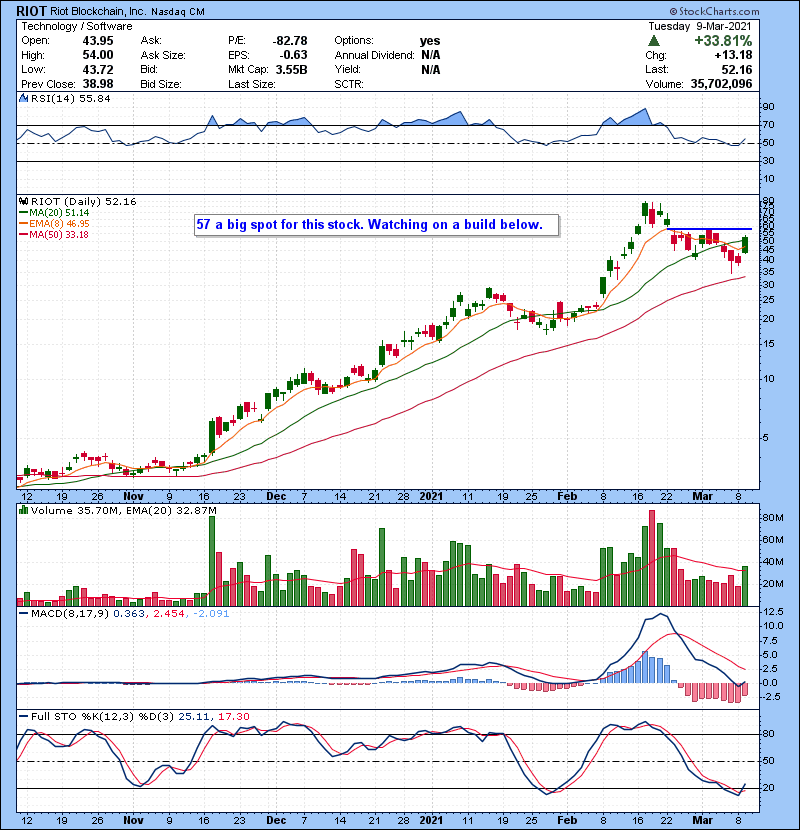This screenshot has height=830, width=800.
Task: Click the Chg +13.18 value
Action: tap(733, 55)
